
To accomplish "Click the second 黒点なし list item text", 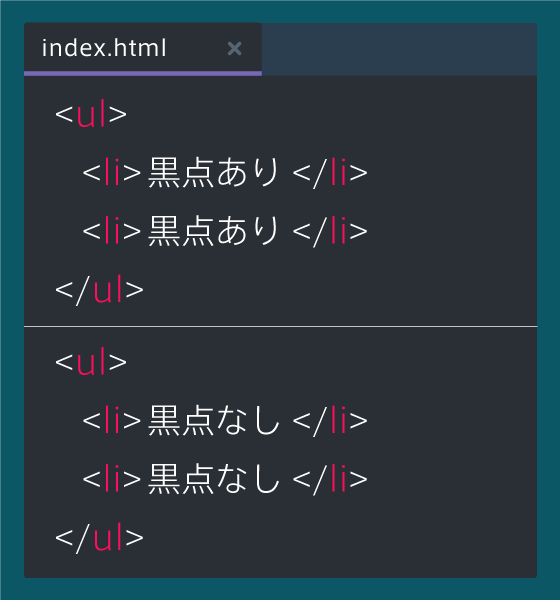I will pos(214,478).
